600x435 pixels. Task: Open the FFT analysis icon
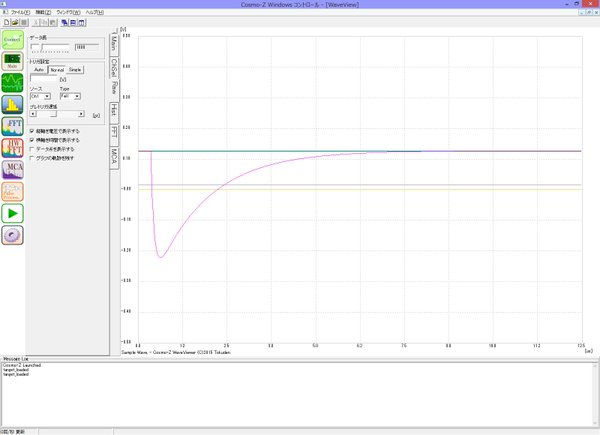point(13,126)
